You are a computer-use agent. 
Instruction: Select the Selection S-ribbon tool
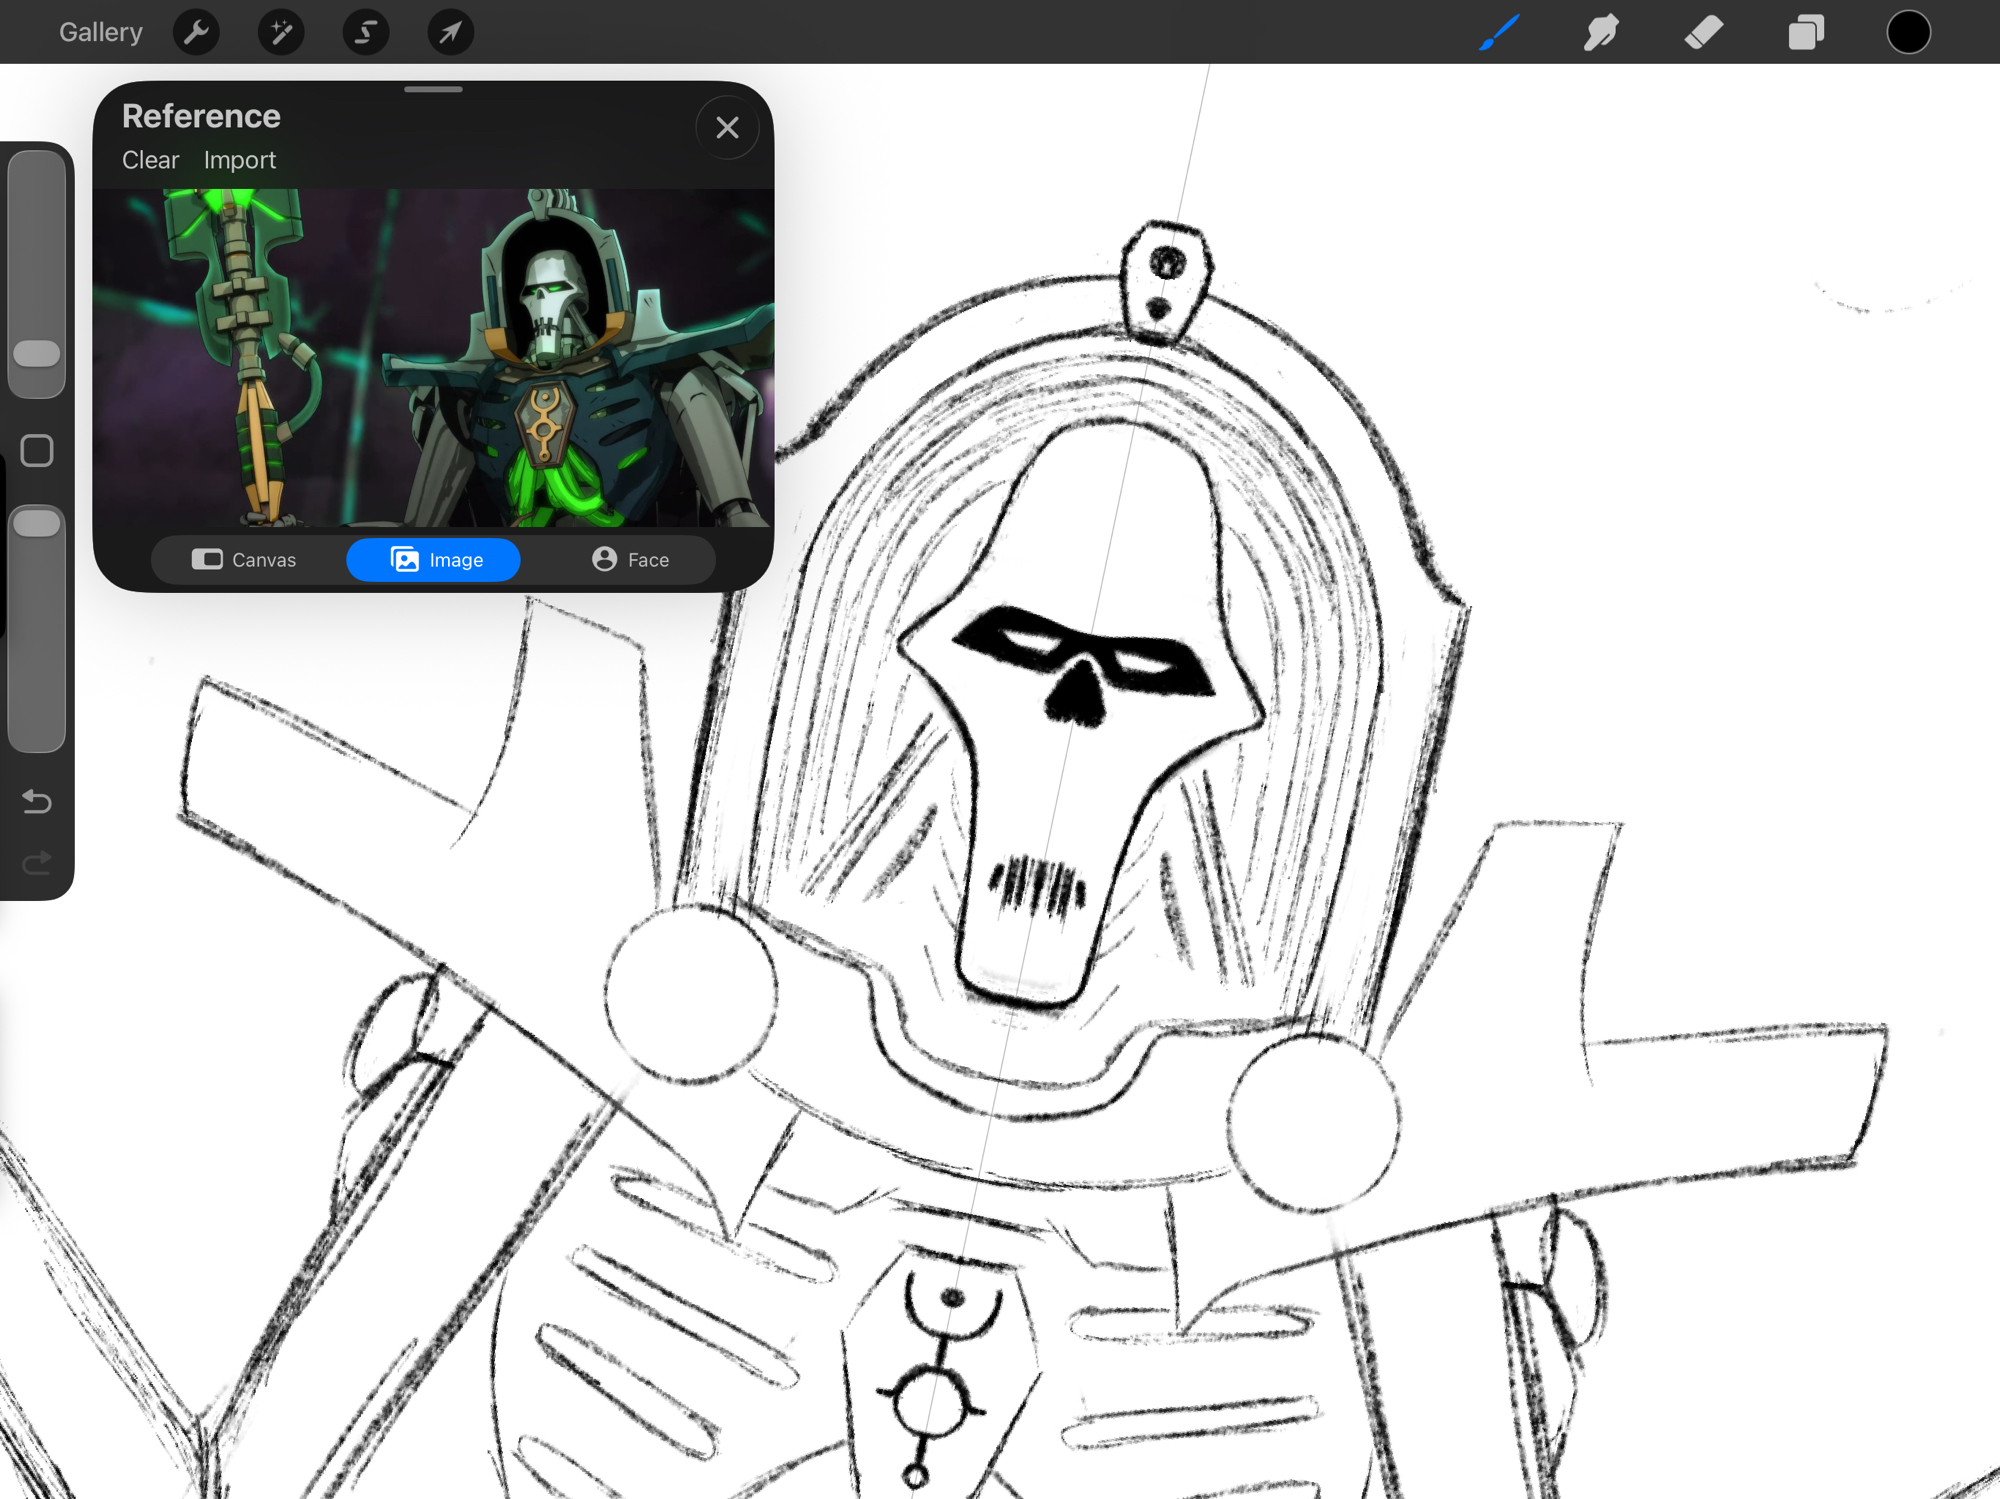pos(366,32)
